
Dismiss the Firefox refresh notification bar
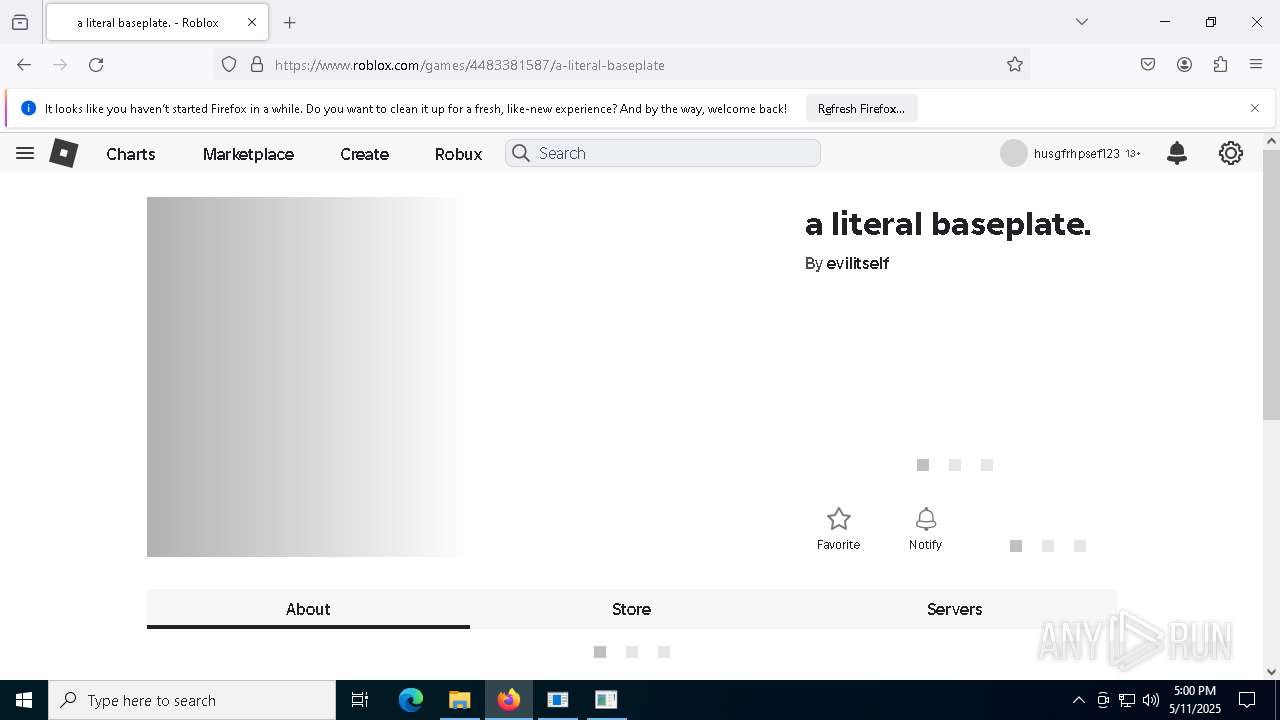point(1255,108)
